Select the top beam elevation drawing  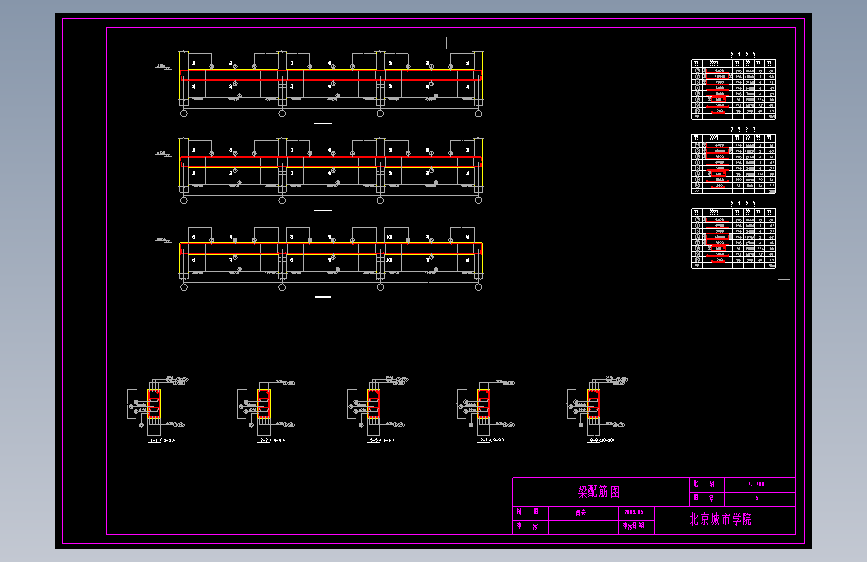pyautogui.click(x=331, y=84)
